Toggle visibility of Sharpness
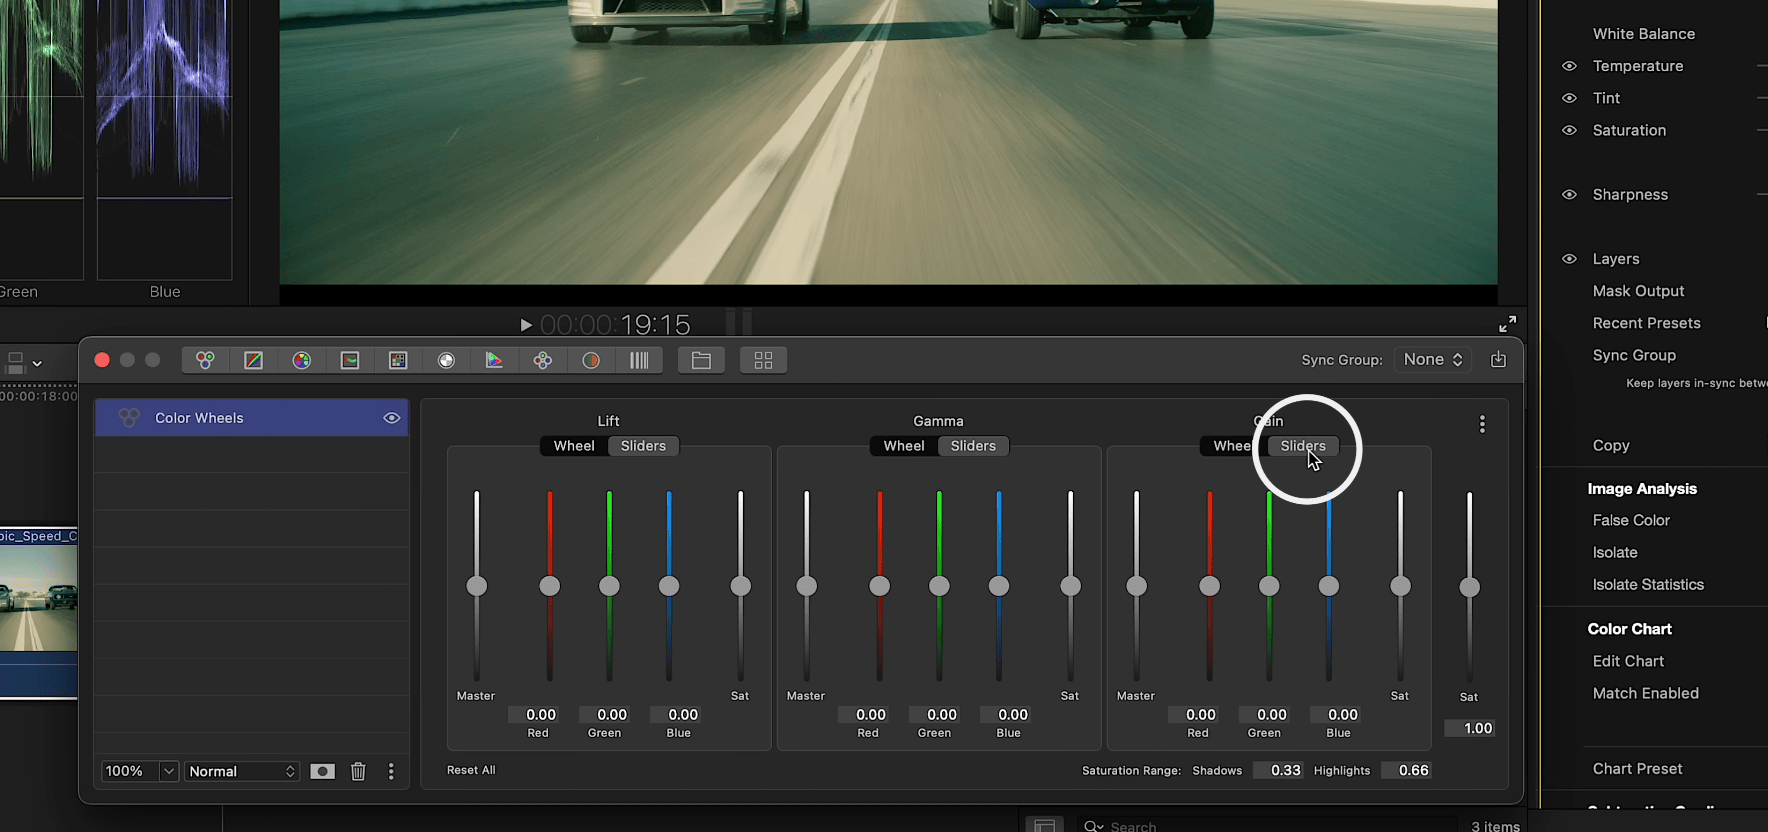Image resolution: width=1768 pixels, height=832 pixels. coord(1569,195)
